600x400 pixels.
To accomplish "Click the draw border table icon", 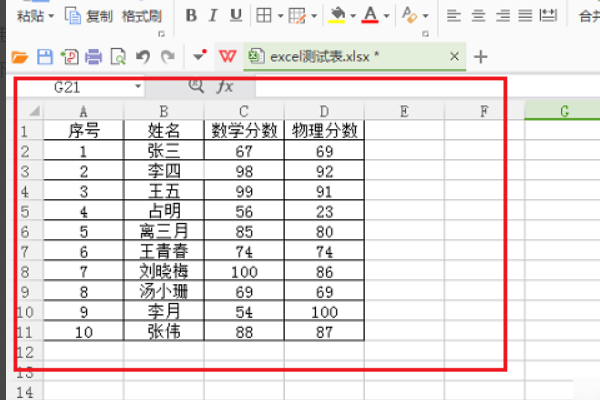I will point(297,16).
